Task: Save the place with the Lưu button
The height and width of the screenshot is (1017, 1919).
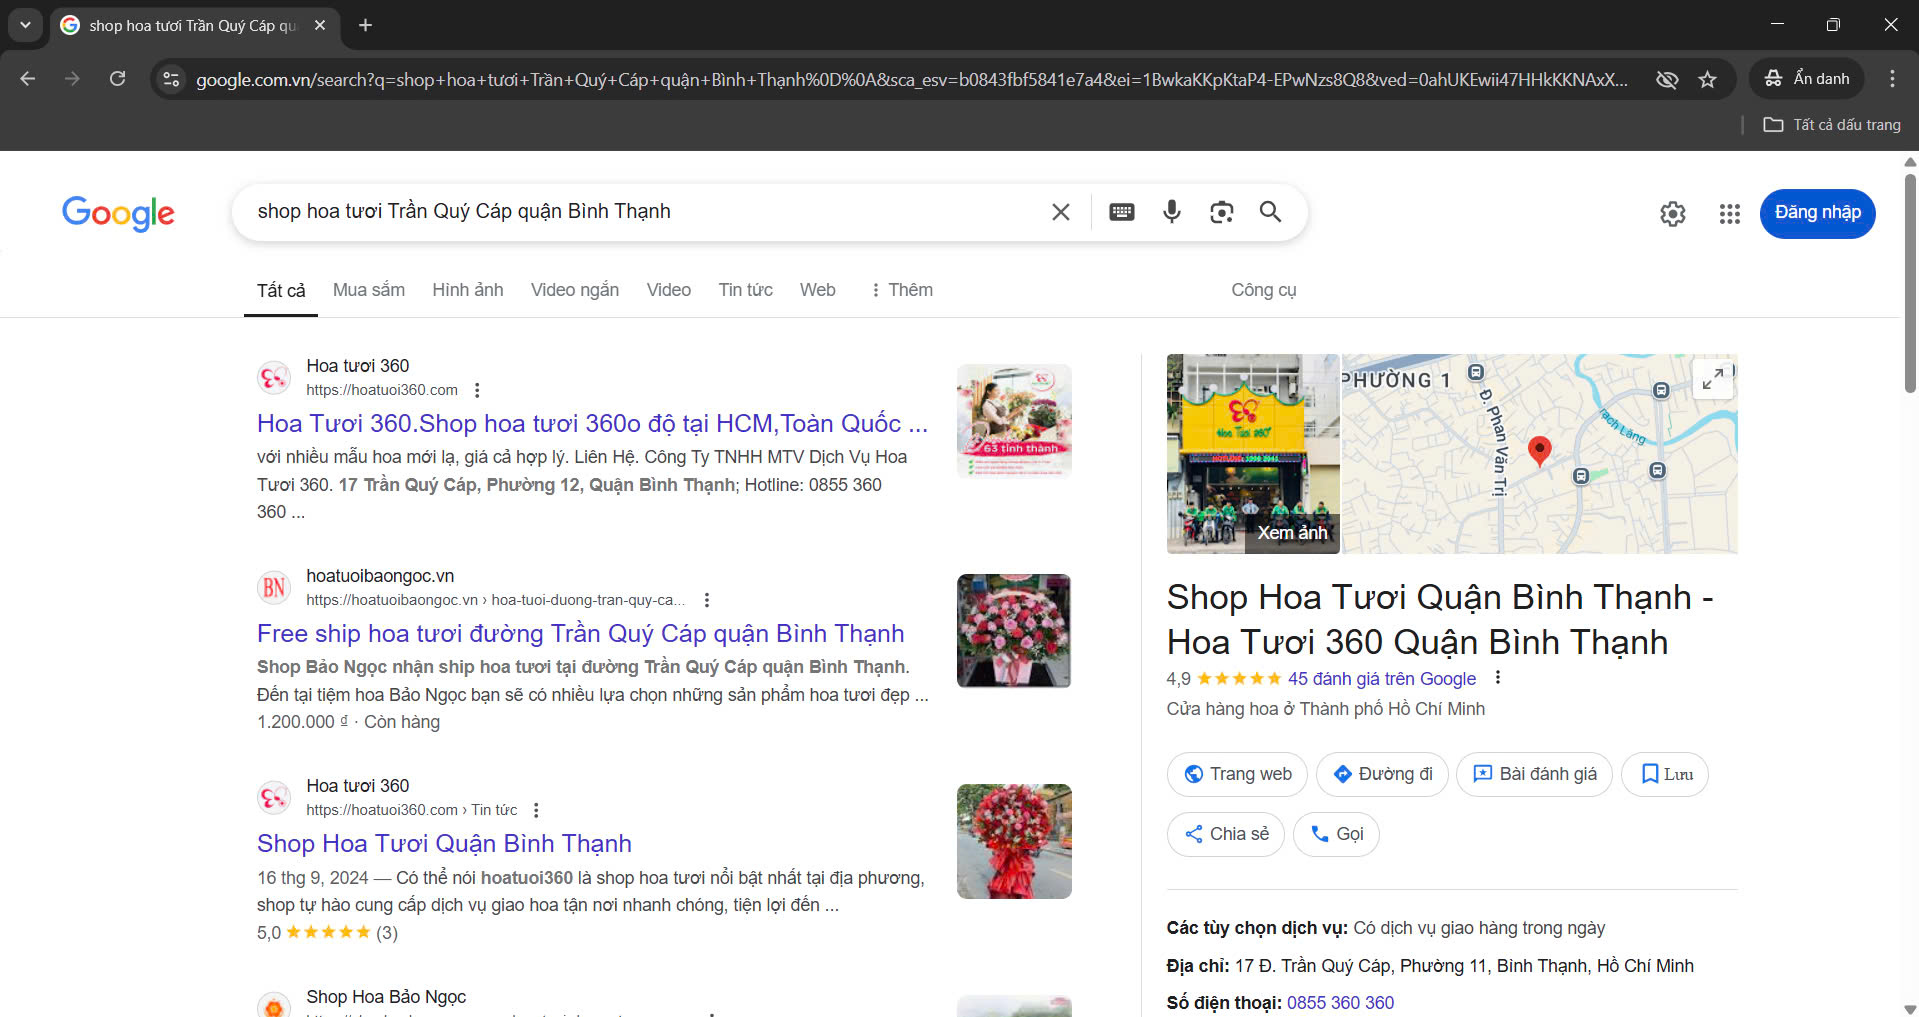Action: [1665, 774]
